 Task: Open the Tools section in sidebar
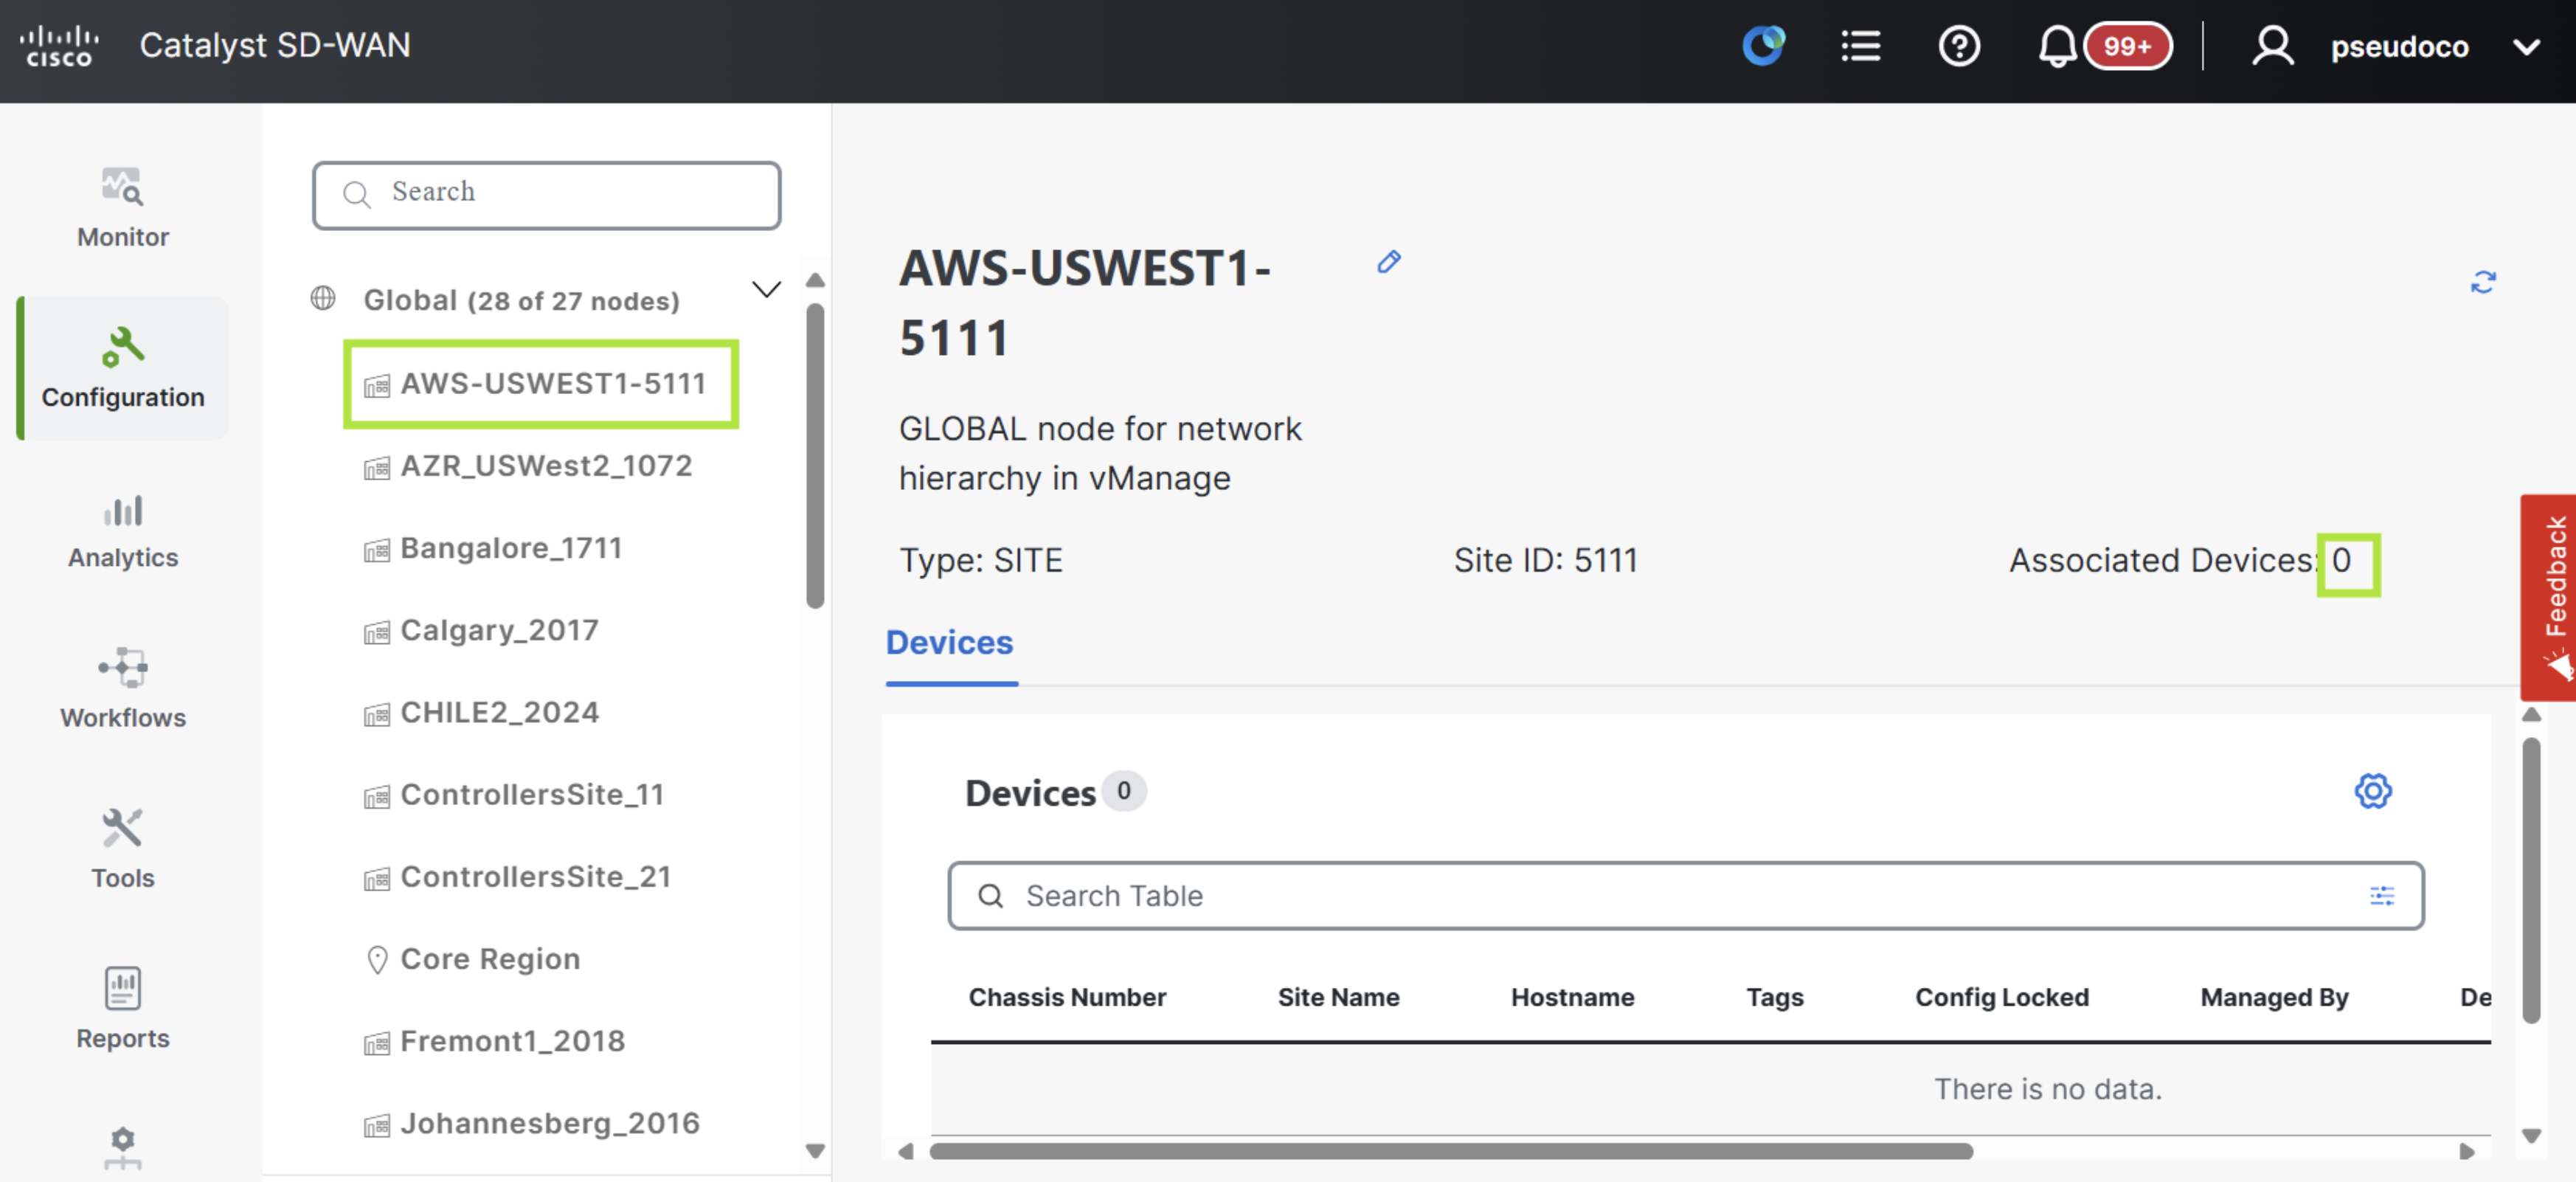click(122, 849)
